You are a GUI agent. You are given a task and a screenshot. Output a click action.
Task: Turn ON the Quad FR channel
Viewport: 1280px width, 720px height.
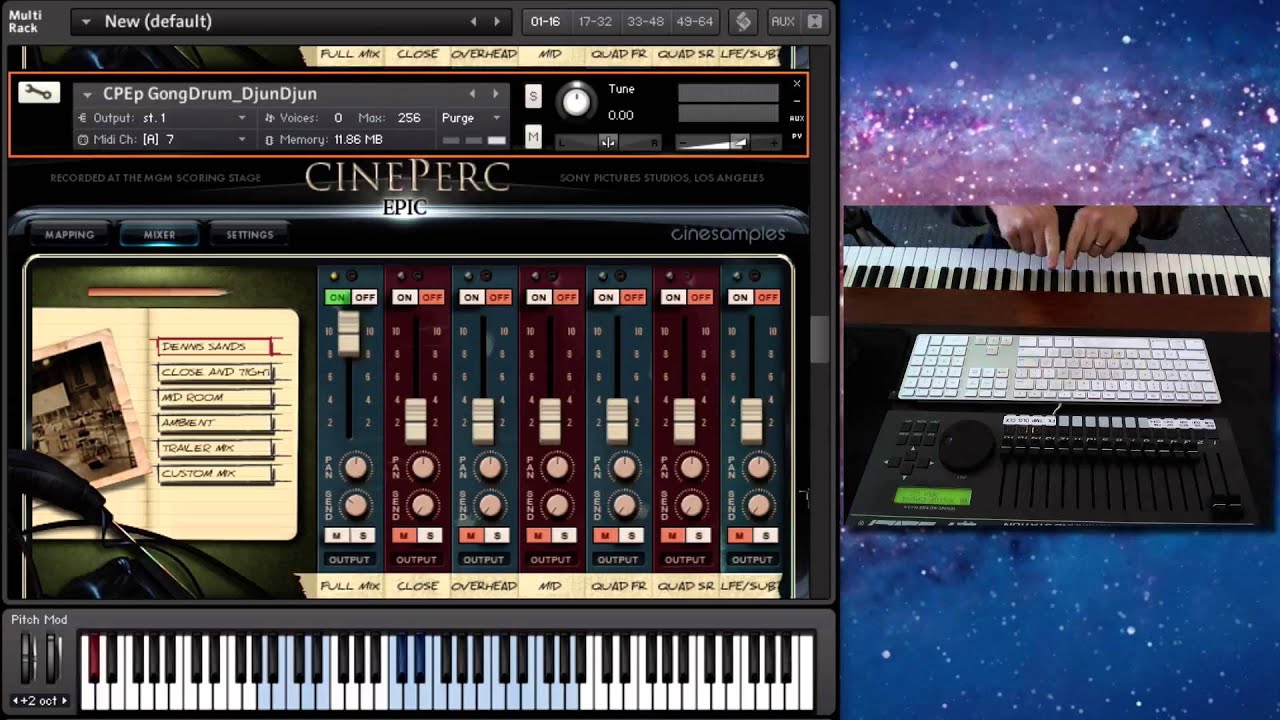click(605, 297)
